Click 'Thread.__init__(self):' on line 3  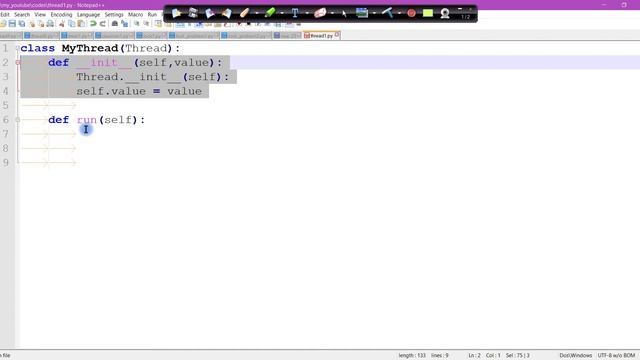153,77
